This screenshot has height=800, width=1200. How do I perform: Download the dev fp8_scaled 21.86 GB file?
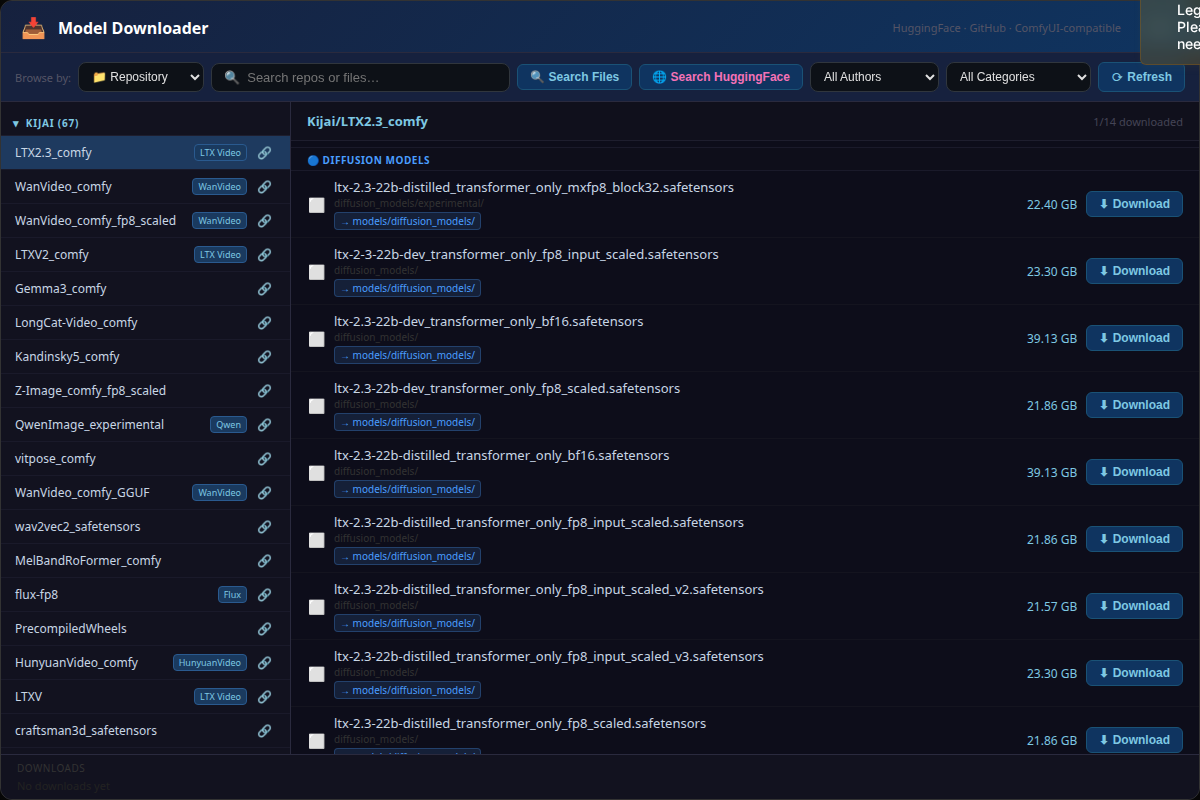click(1134, 405)
